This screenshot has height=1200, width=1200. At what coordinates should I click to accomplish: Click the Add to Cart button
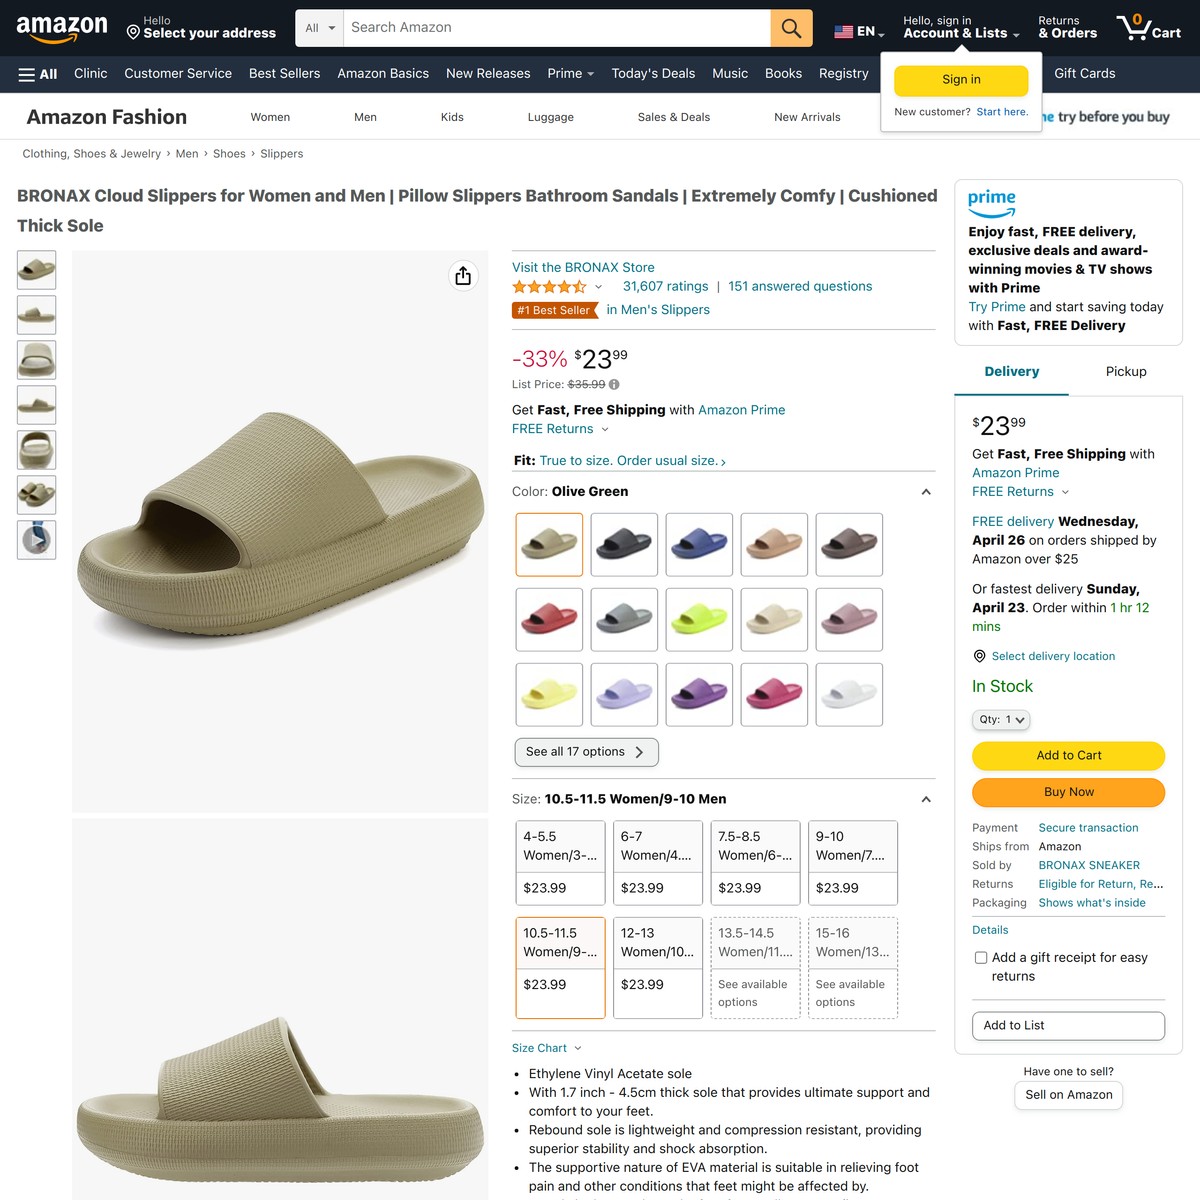pos(1068,755)
